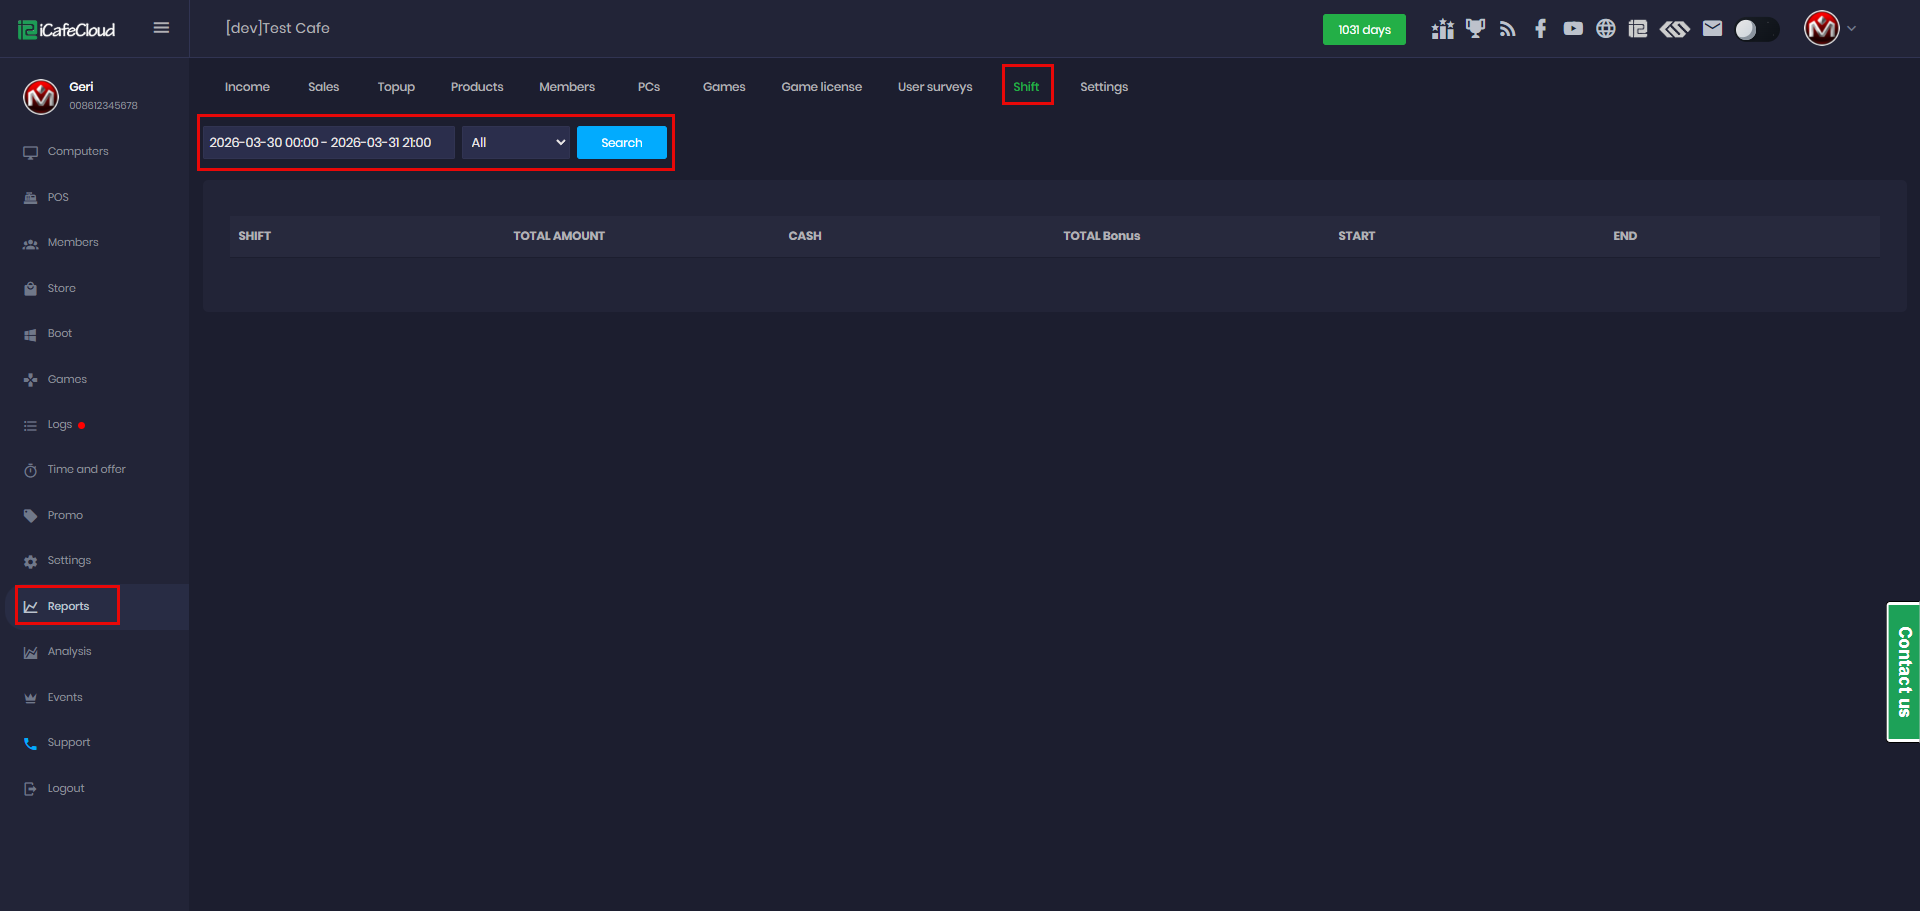Open the Facebook link icon
The image size is (1920, 911).
pos(1540,29)
